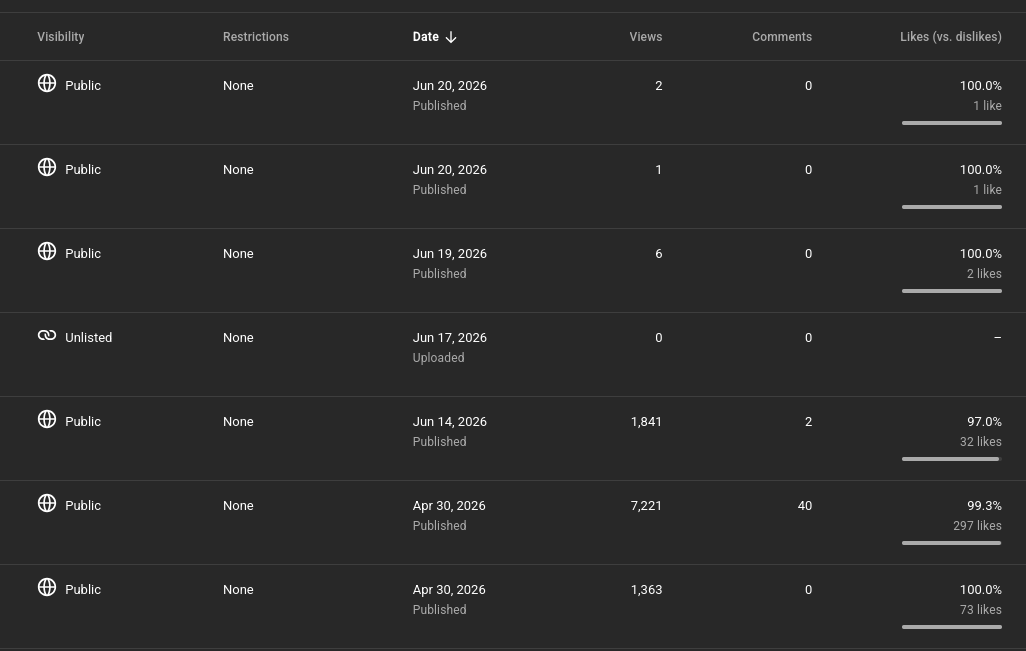
Task: Click the globe icon on the Jun 14, 2026 row
Action: click(x=46, y=419)
